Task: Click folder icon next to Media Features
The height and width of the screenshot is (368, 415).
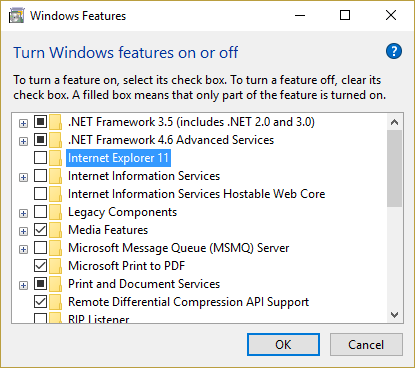Action: (55, 230)
